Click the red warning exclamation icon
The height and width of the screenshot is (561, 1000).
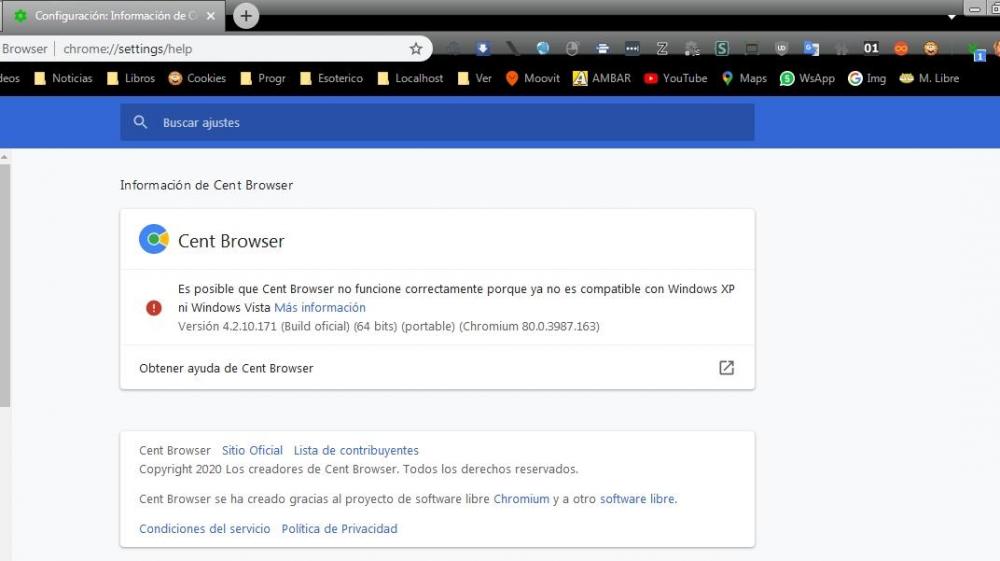154,308
